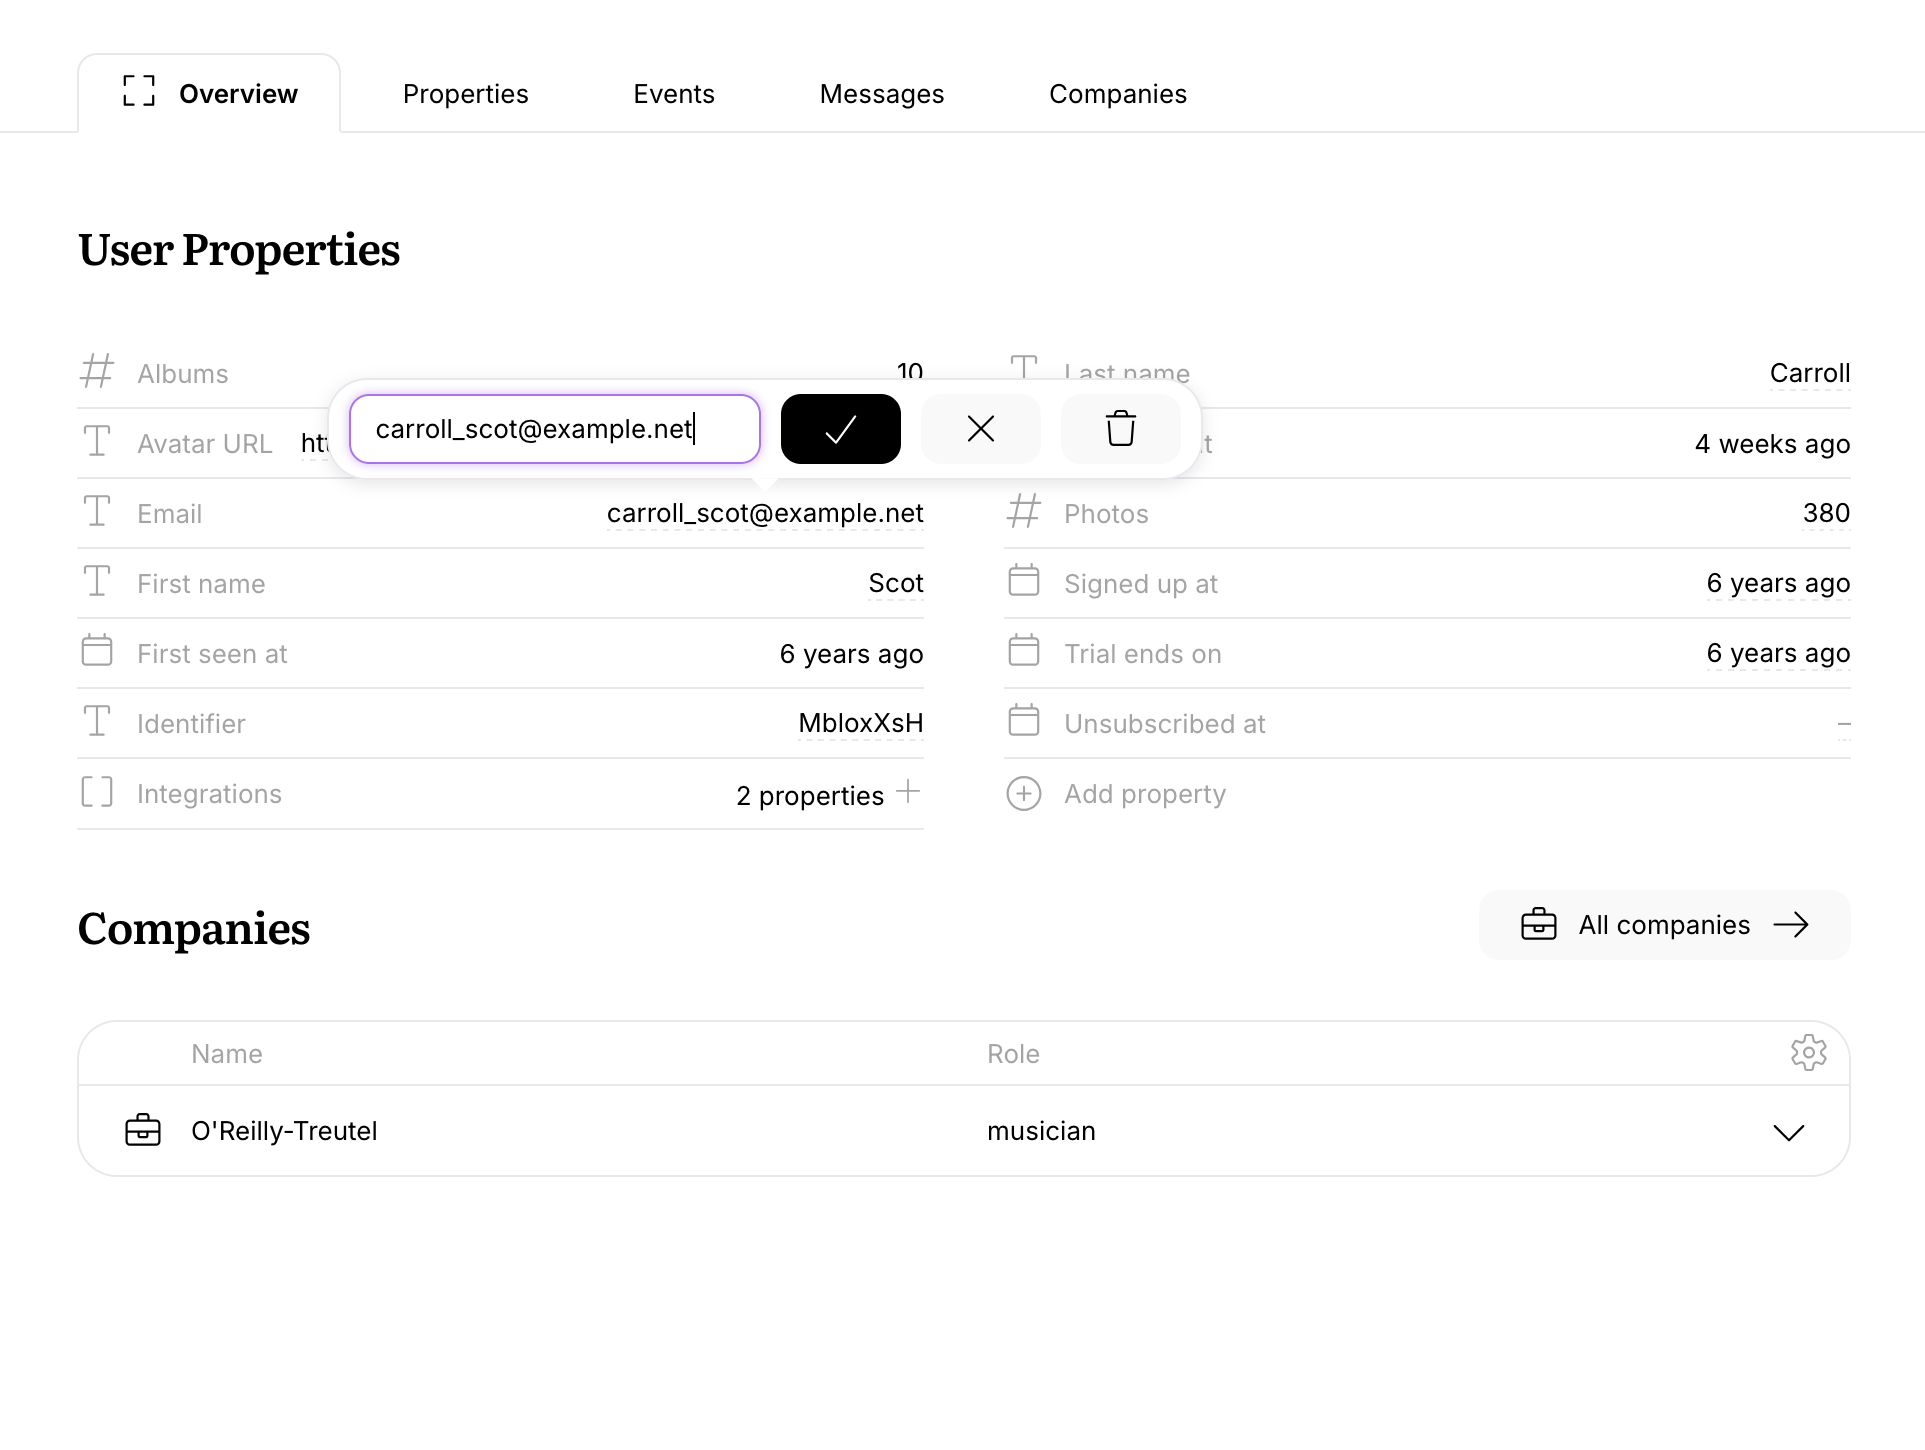The image size is (1925, 1450).
Task: Click the O'Reilly-Treutel briefcase icon
Action: click(143, 1130)
